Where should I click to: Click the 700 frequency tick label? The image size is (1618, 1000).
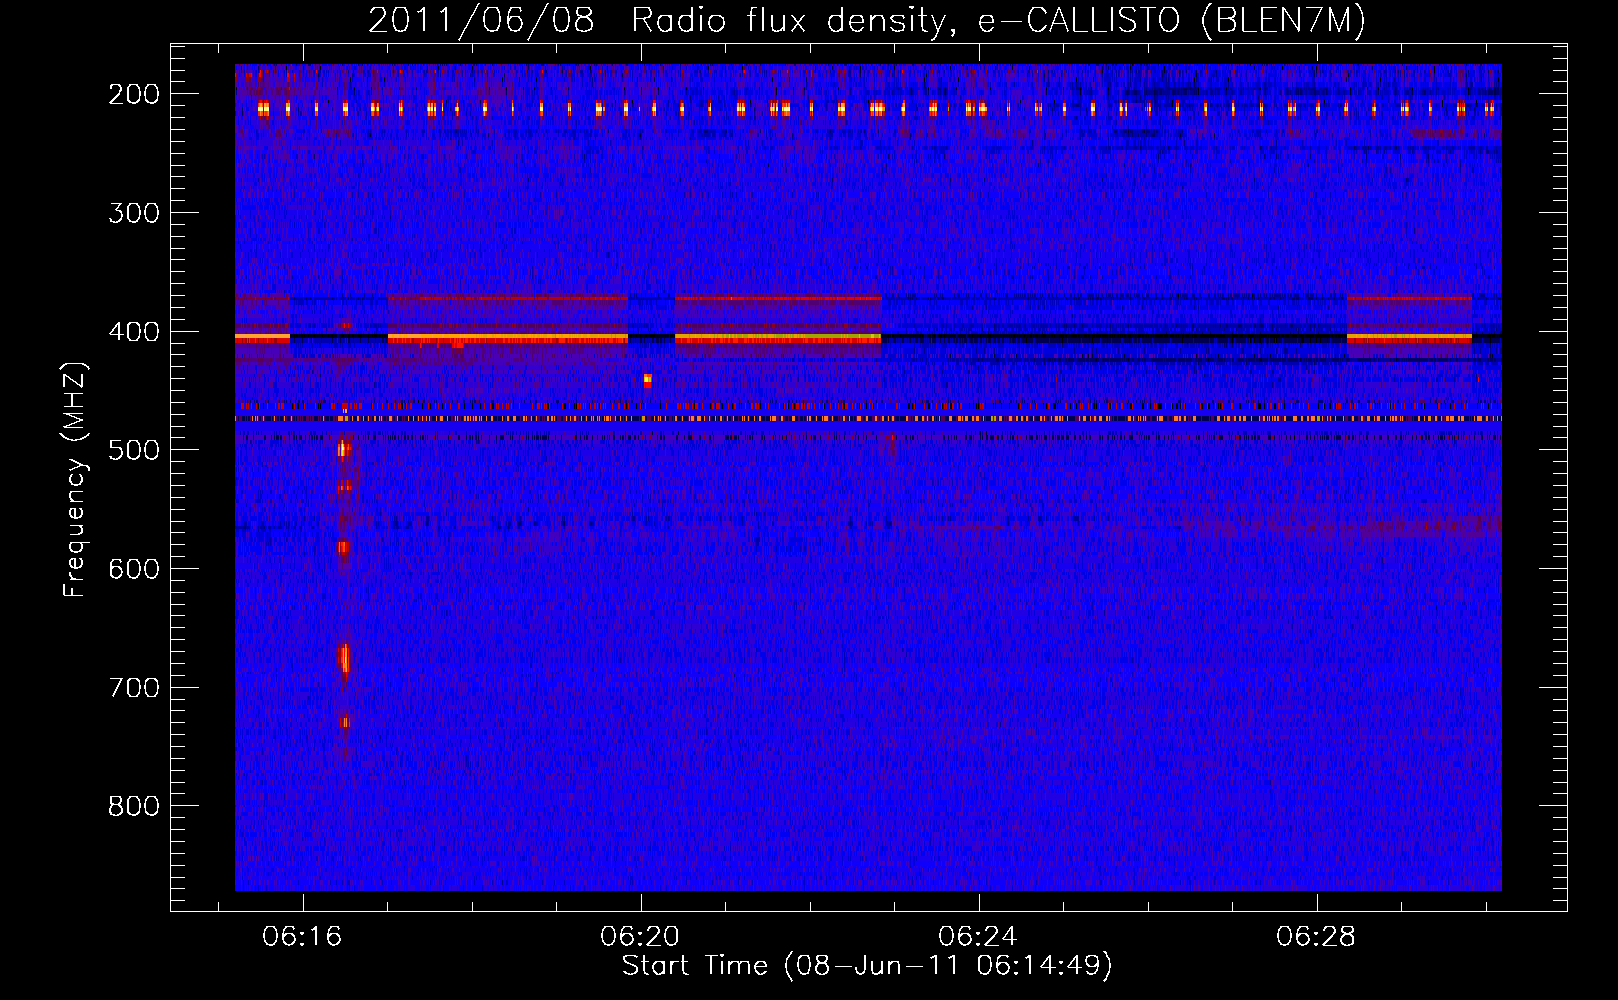[x=134, y=688]
